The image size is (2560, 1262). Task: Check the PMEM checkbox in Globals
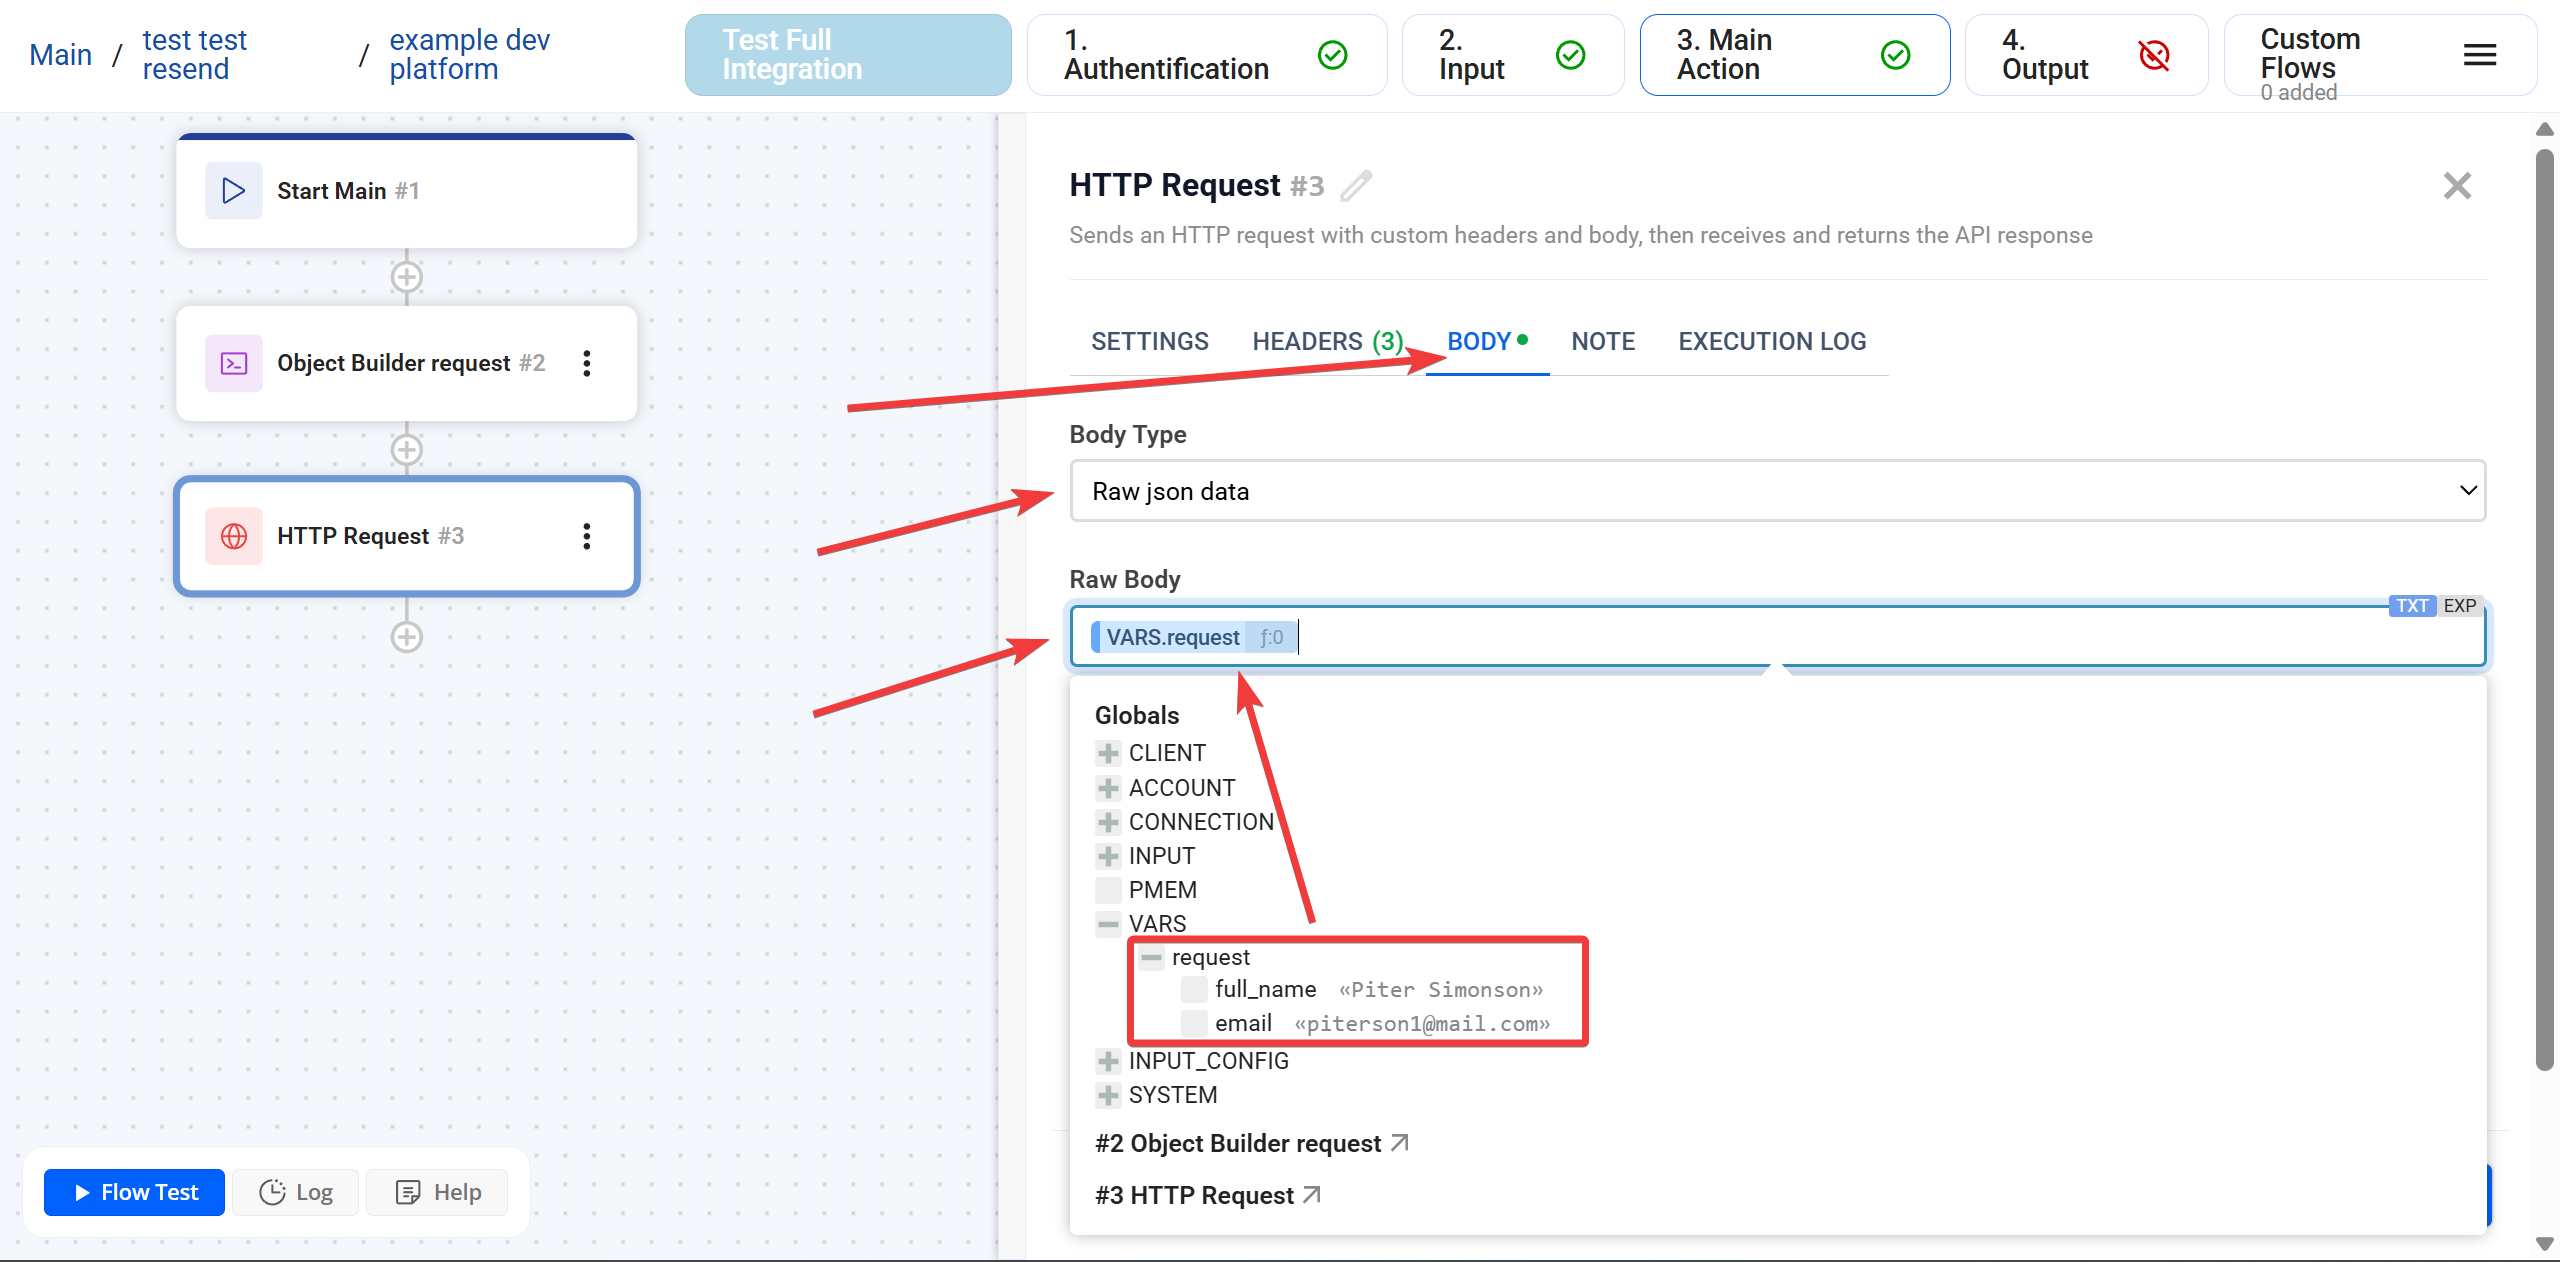(x=1107, y=890)
